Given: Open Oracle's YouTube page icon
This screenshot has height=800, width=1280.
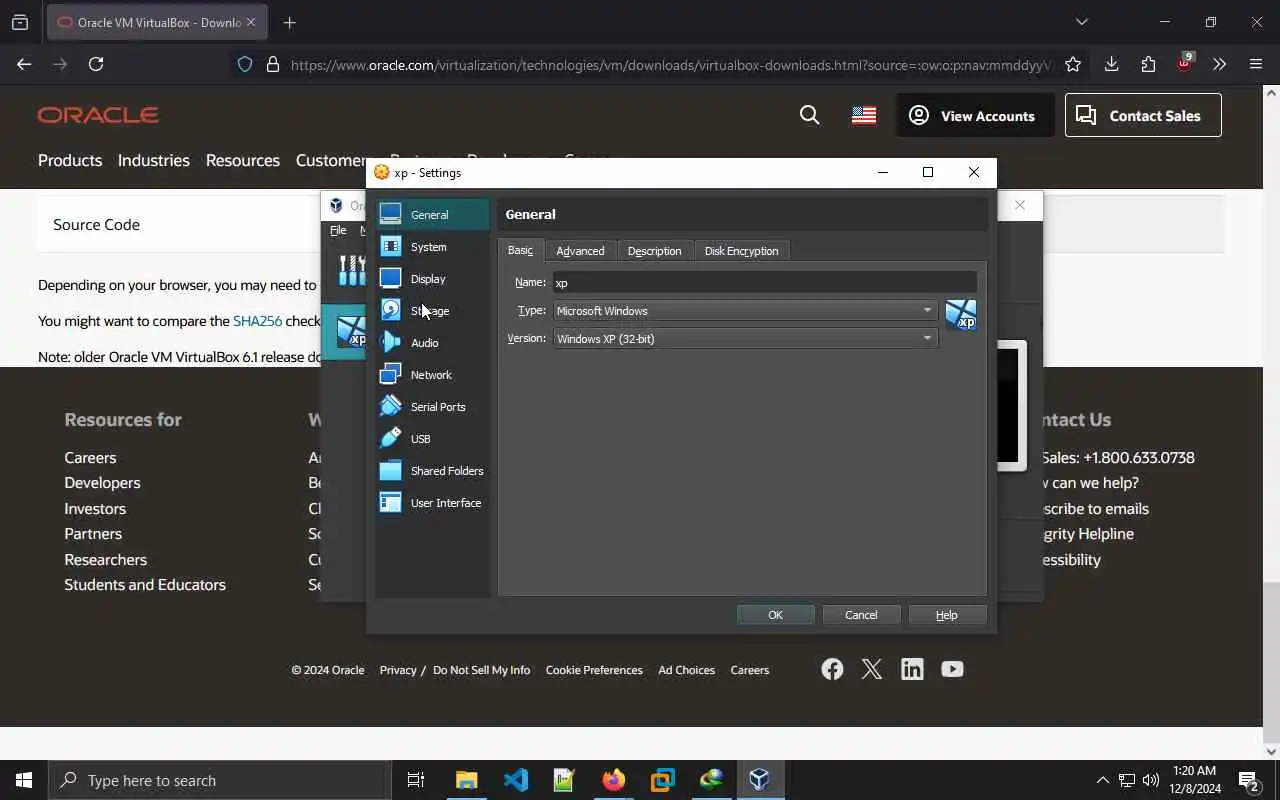Looking at the screenshot, I should coord(952,669).
